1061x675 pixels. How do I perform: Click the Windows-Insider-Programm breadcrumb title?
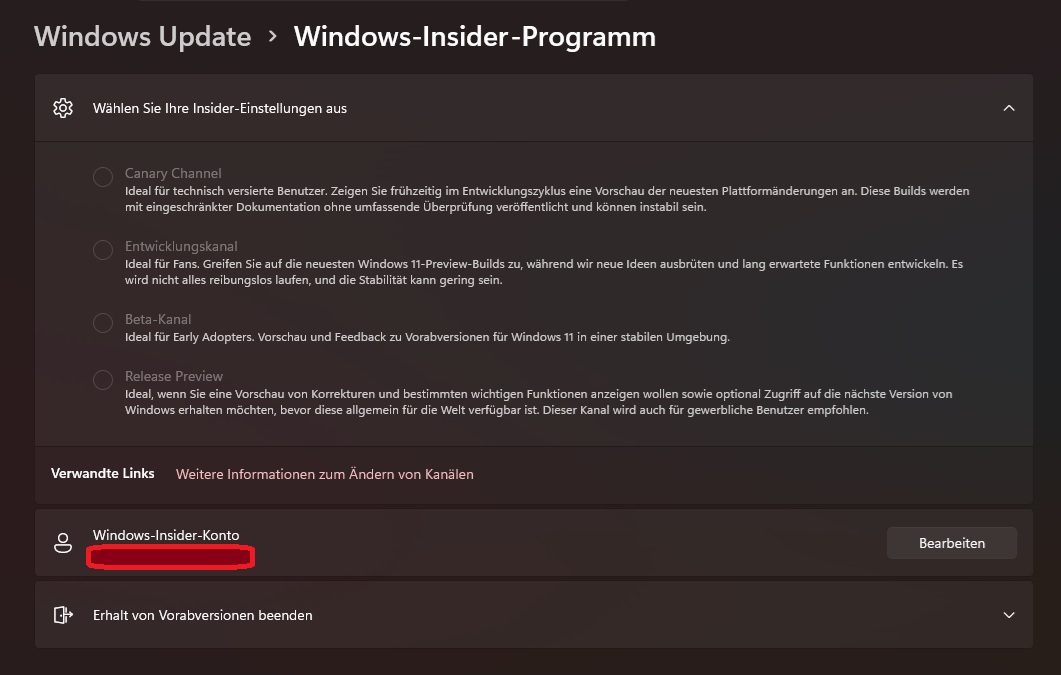(x=475, y=37)
